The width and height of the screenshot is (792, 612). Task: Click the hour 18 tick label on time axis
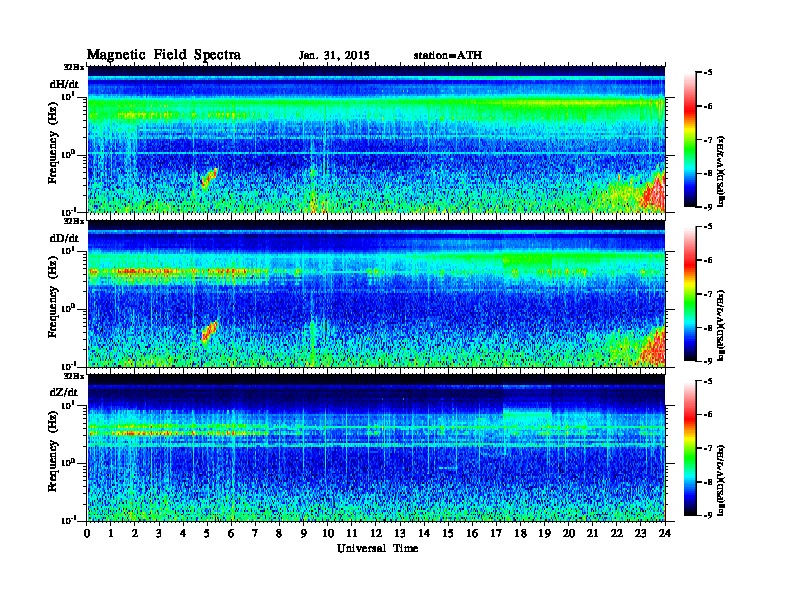click(521, 533)
